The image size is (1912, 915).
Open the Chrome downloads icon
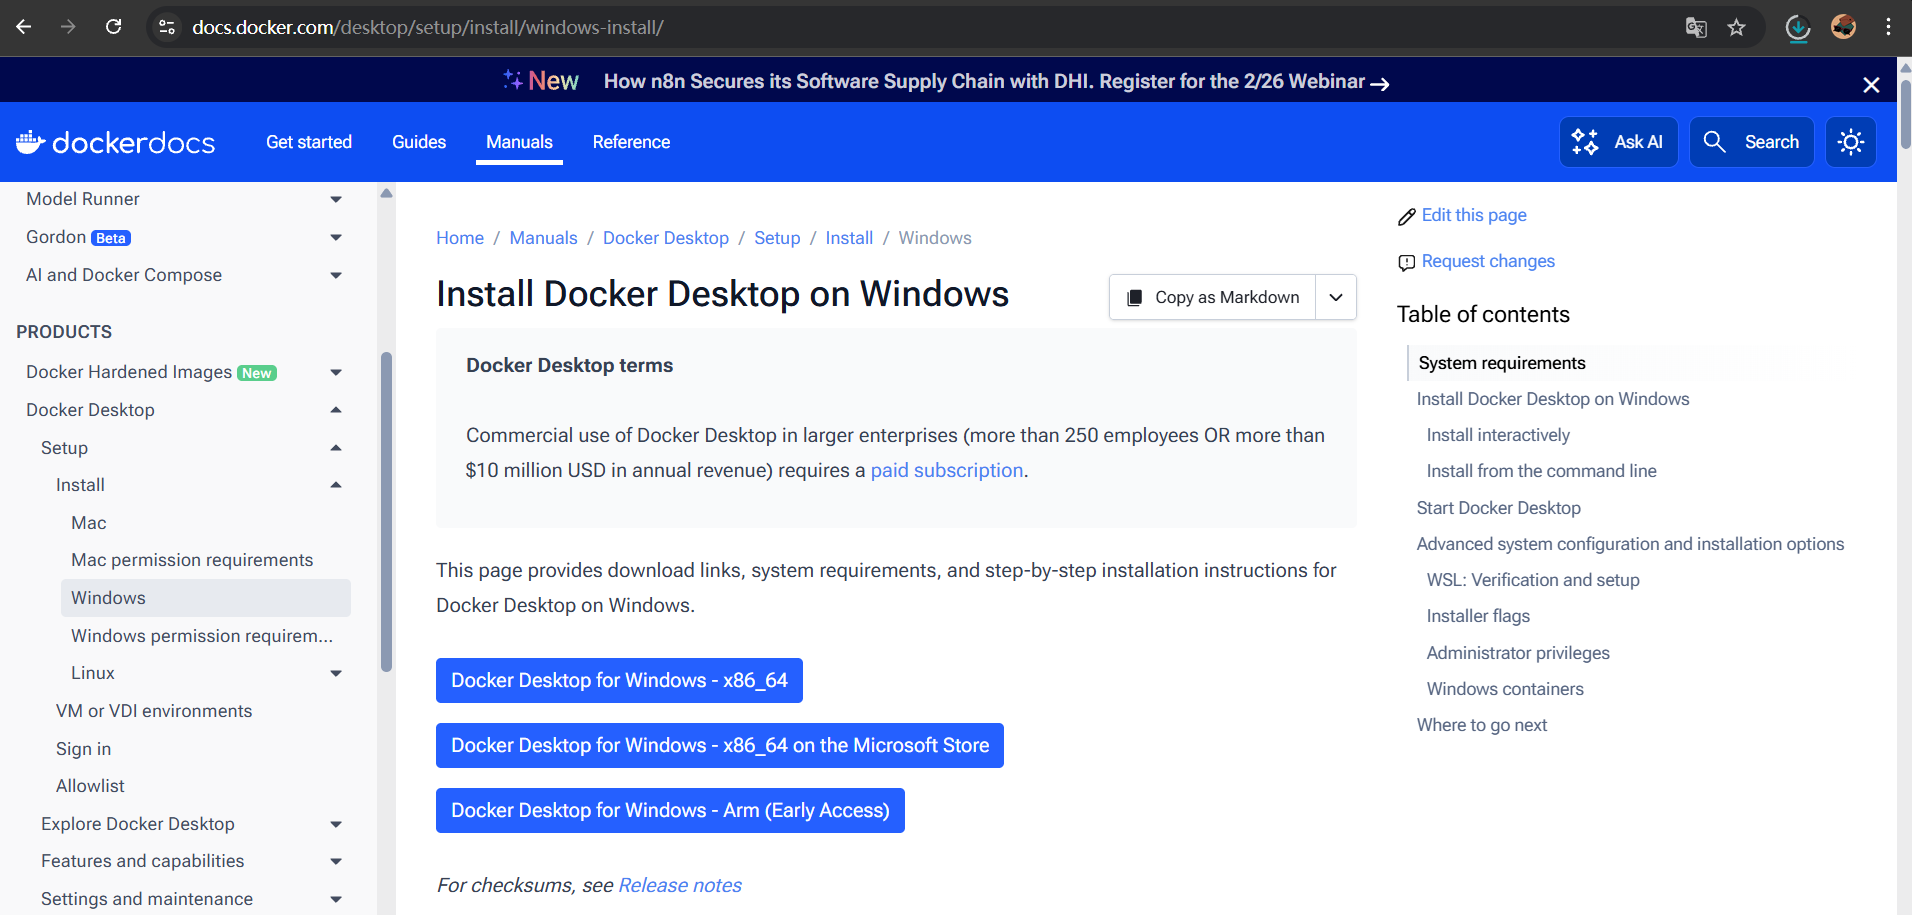pyautogui.click(x=1797, y=27)
